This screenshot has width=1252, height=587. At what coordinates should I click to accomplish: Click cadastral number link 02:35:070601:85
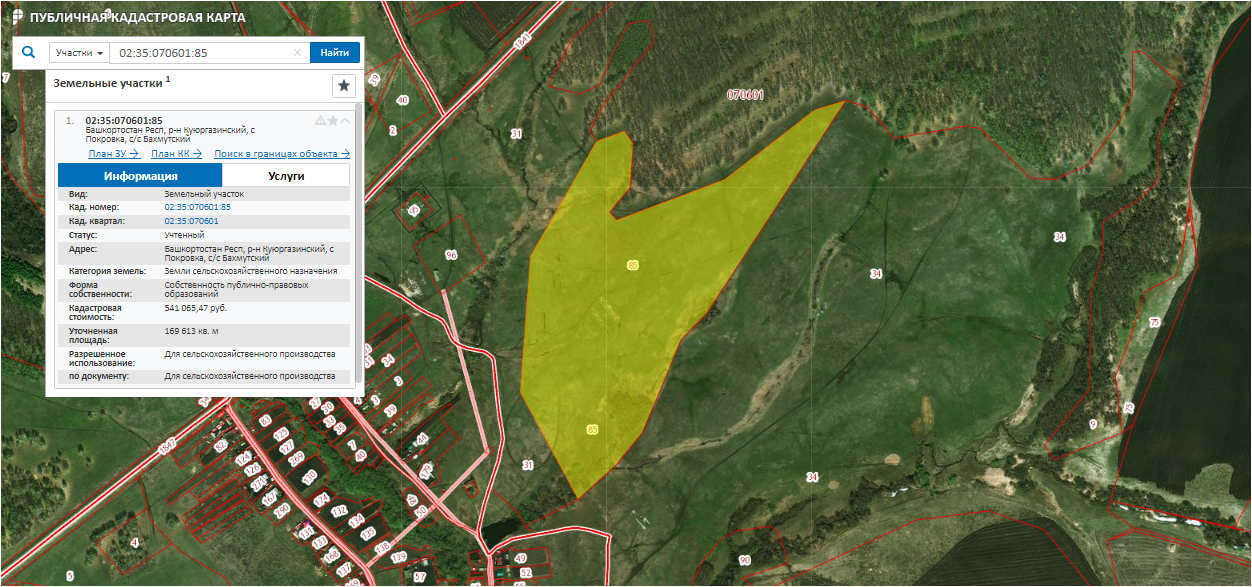197,207
